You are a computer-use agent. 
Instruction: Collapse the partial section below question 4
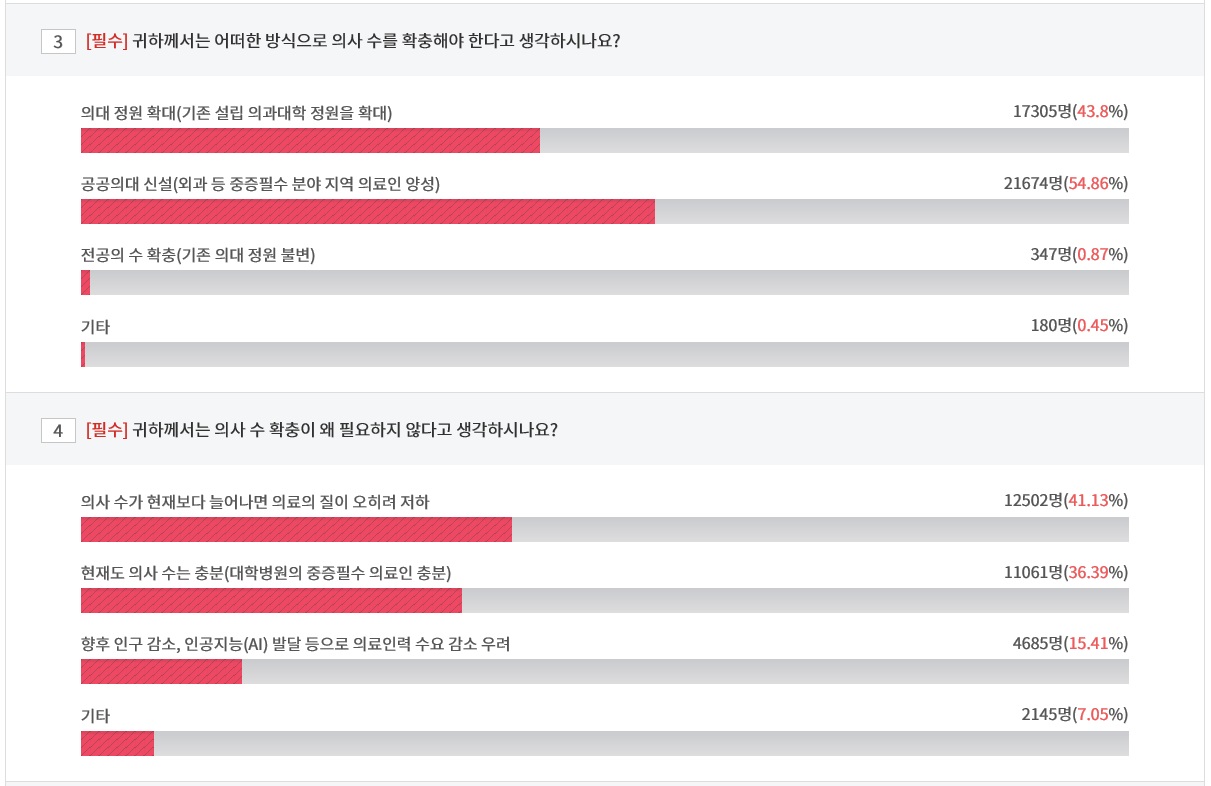[600, 782]
